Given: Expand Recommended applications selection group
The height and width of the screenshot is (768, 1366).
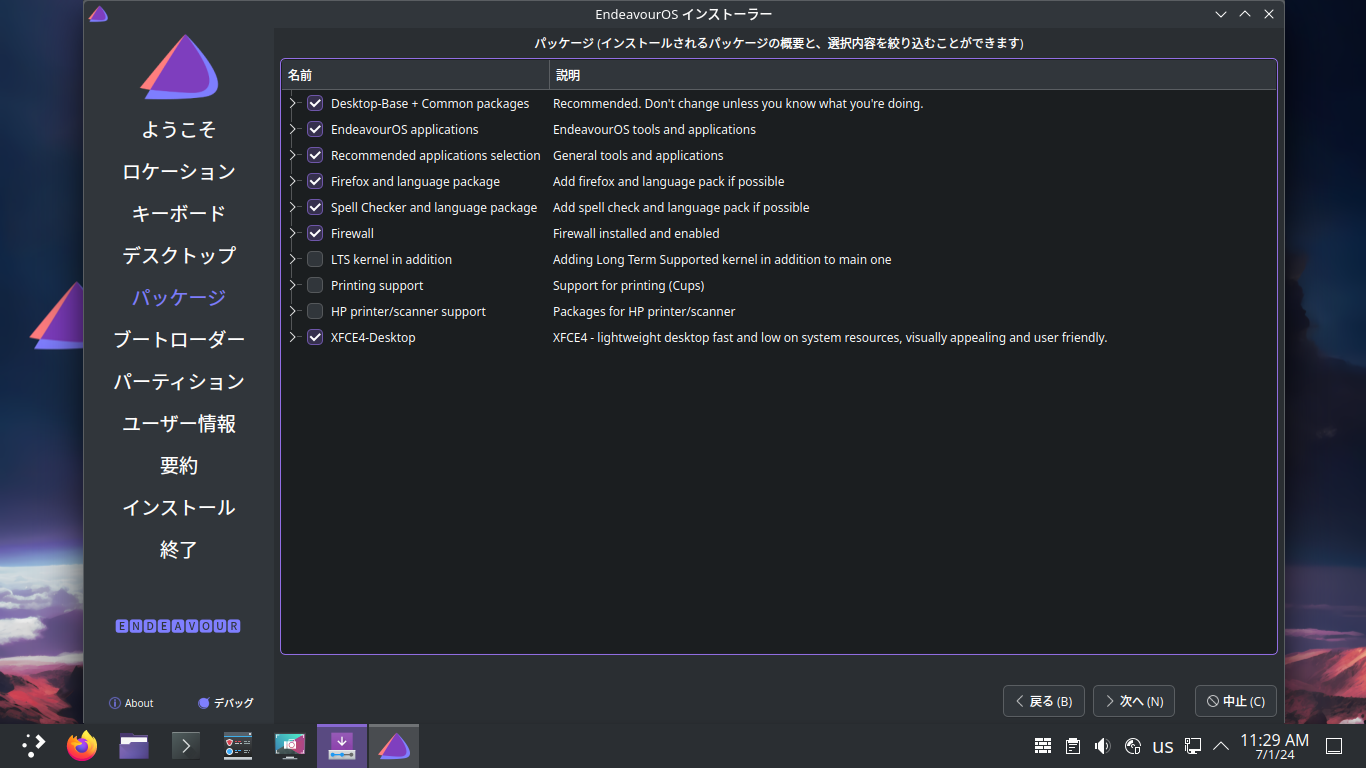Looking at the screenshot, I should click(x=293, y=155).
